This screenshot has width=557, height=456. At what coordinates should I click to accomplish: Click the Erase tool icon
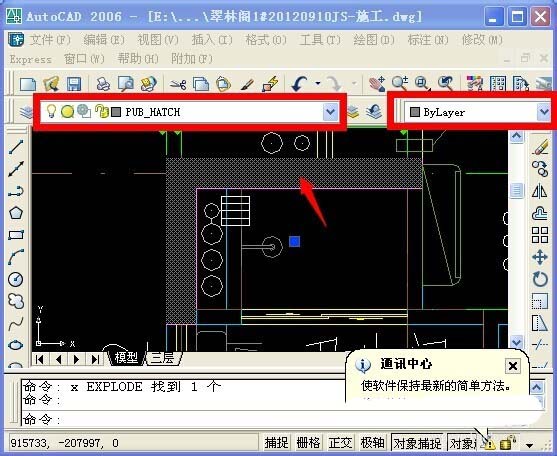[x=540, y=147]
